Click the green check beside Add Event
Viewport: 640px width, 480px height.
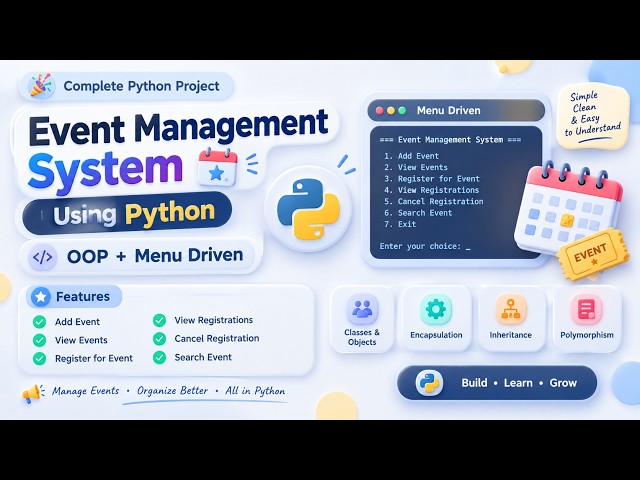point(39,322)
